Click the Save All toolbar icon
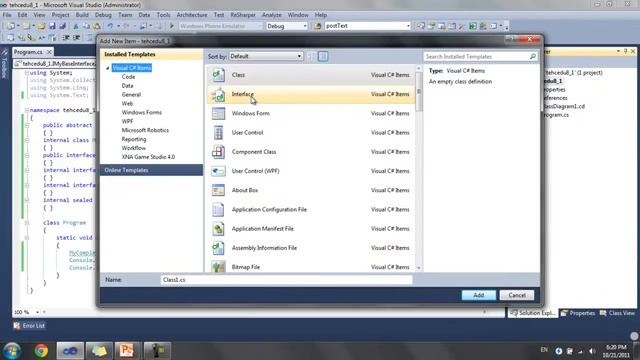 point(62,26)
